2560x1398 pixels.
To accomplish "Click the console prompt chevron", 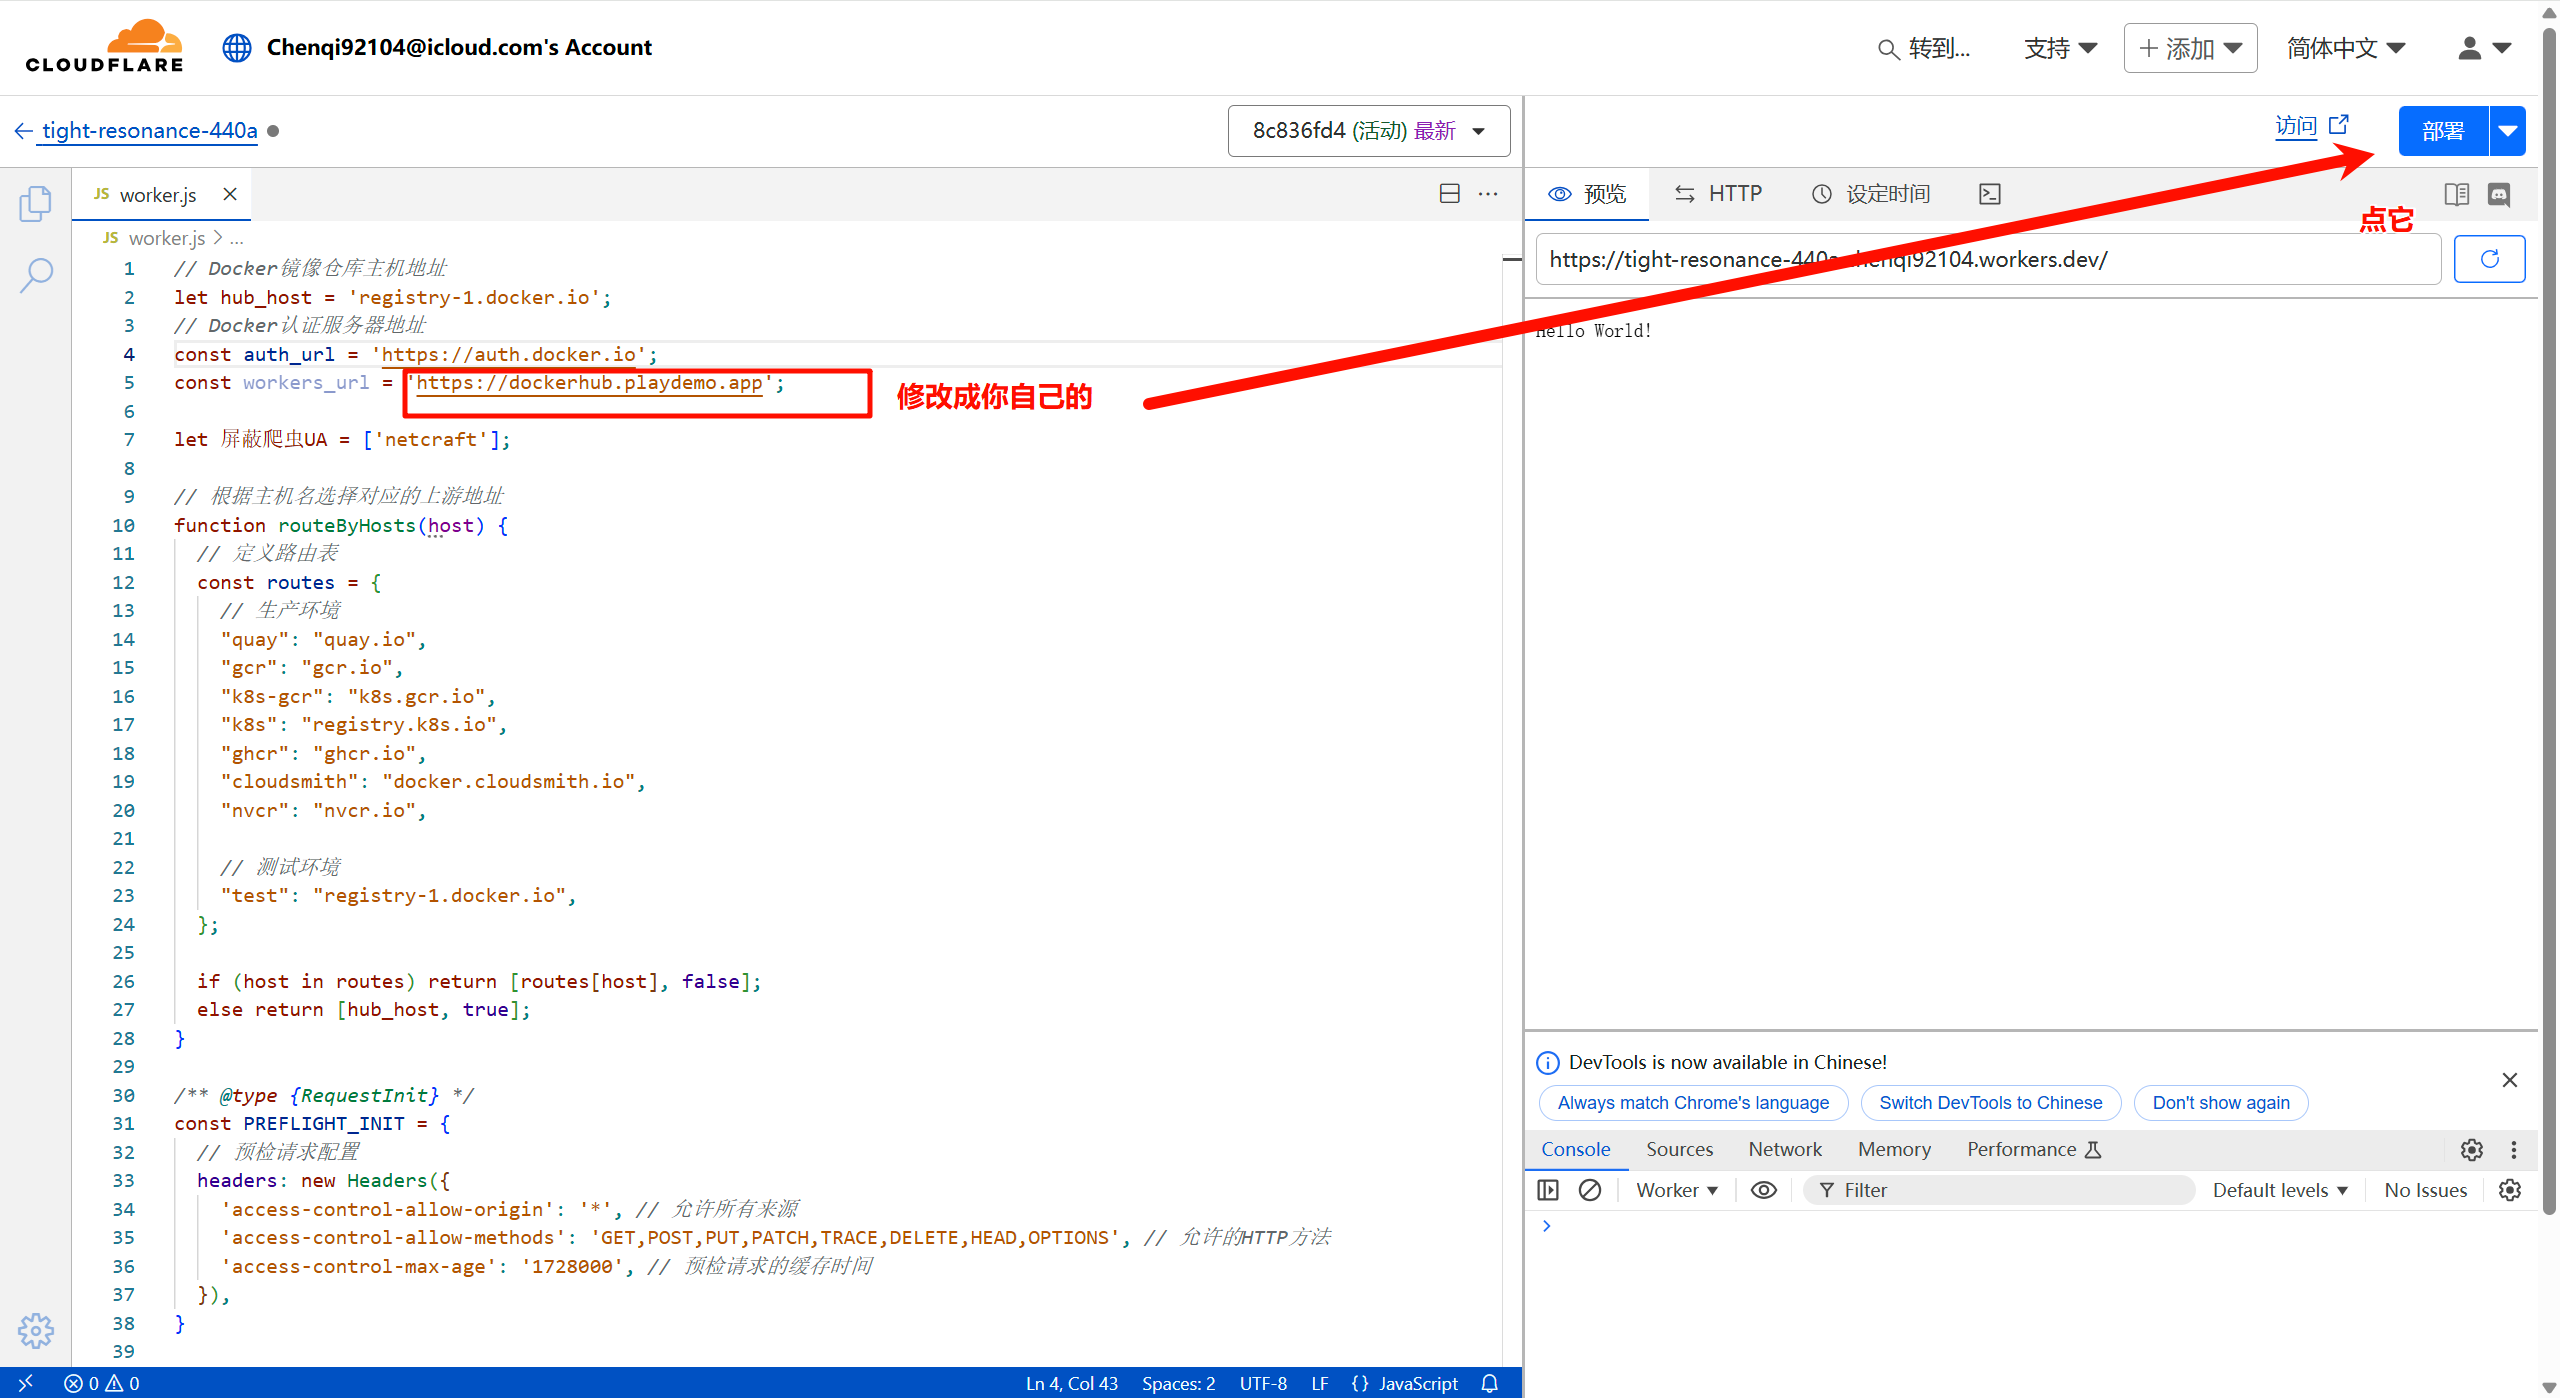I will [1547, 1226].
